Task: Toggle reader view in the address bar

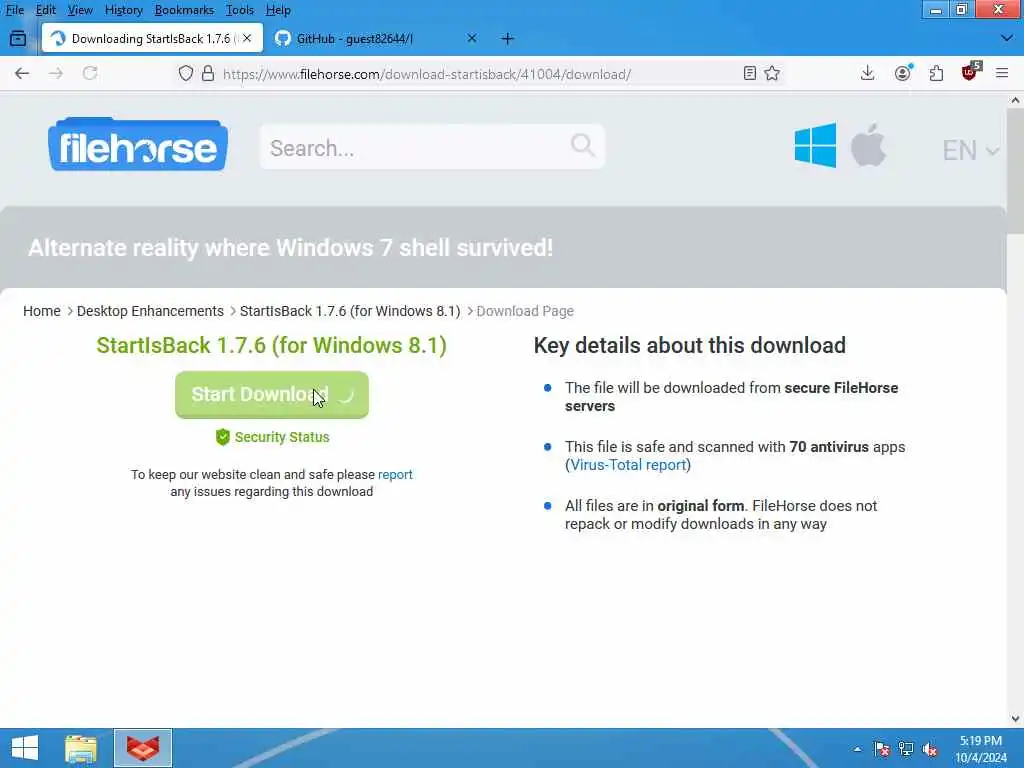Action: (x=750, y=73)
